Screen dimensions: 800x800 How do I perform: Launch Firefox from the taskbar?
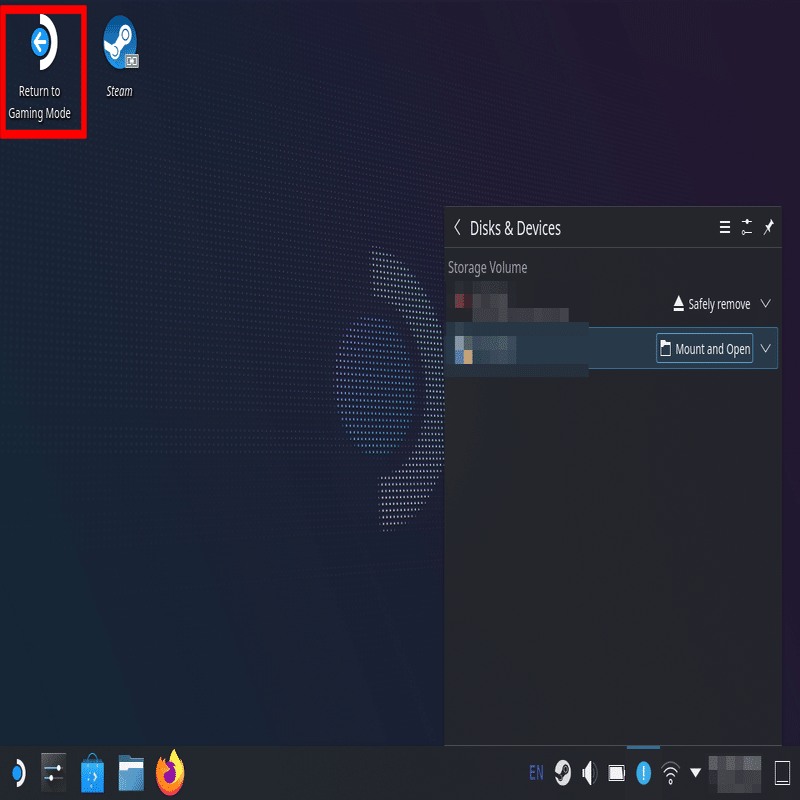(169, 773)
